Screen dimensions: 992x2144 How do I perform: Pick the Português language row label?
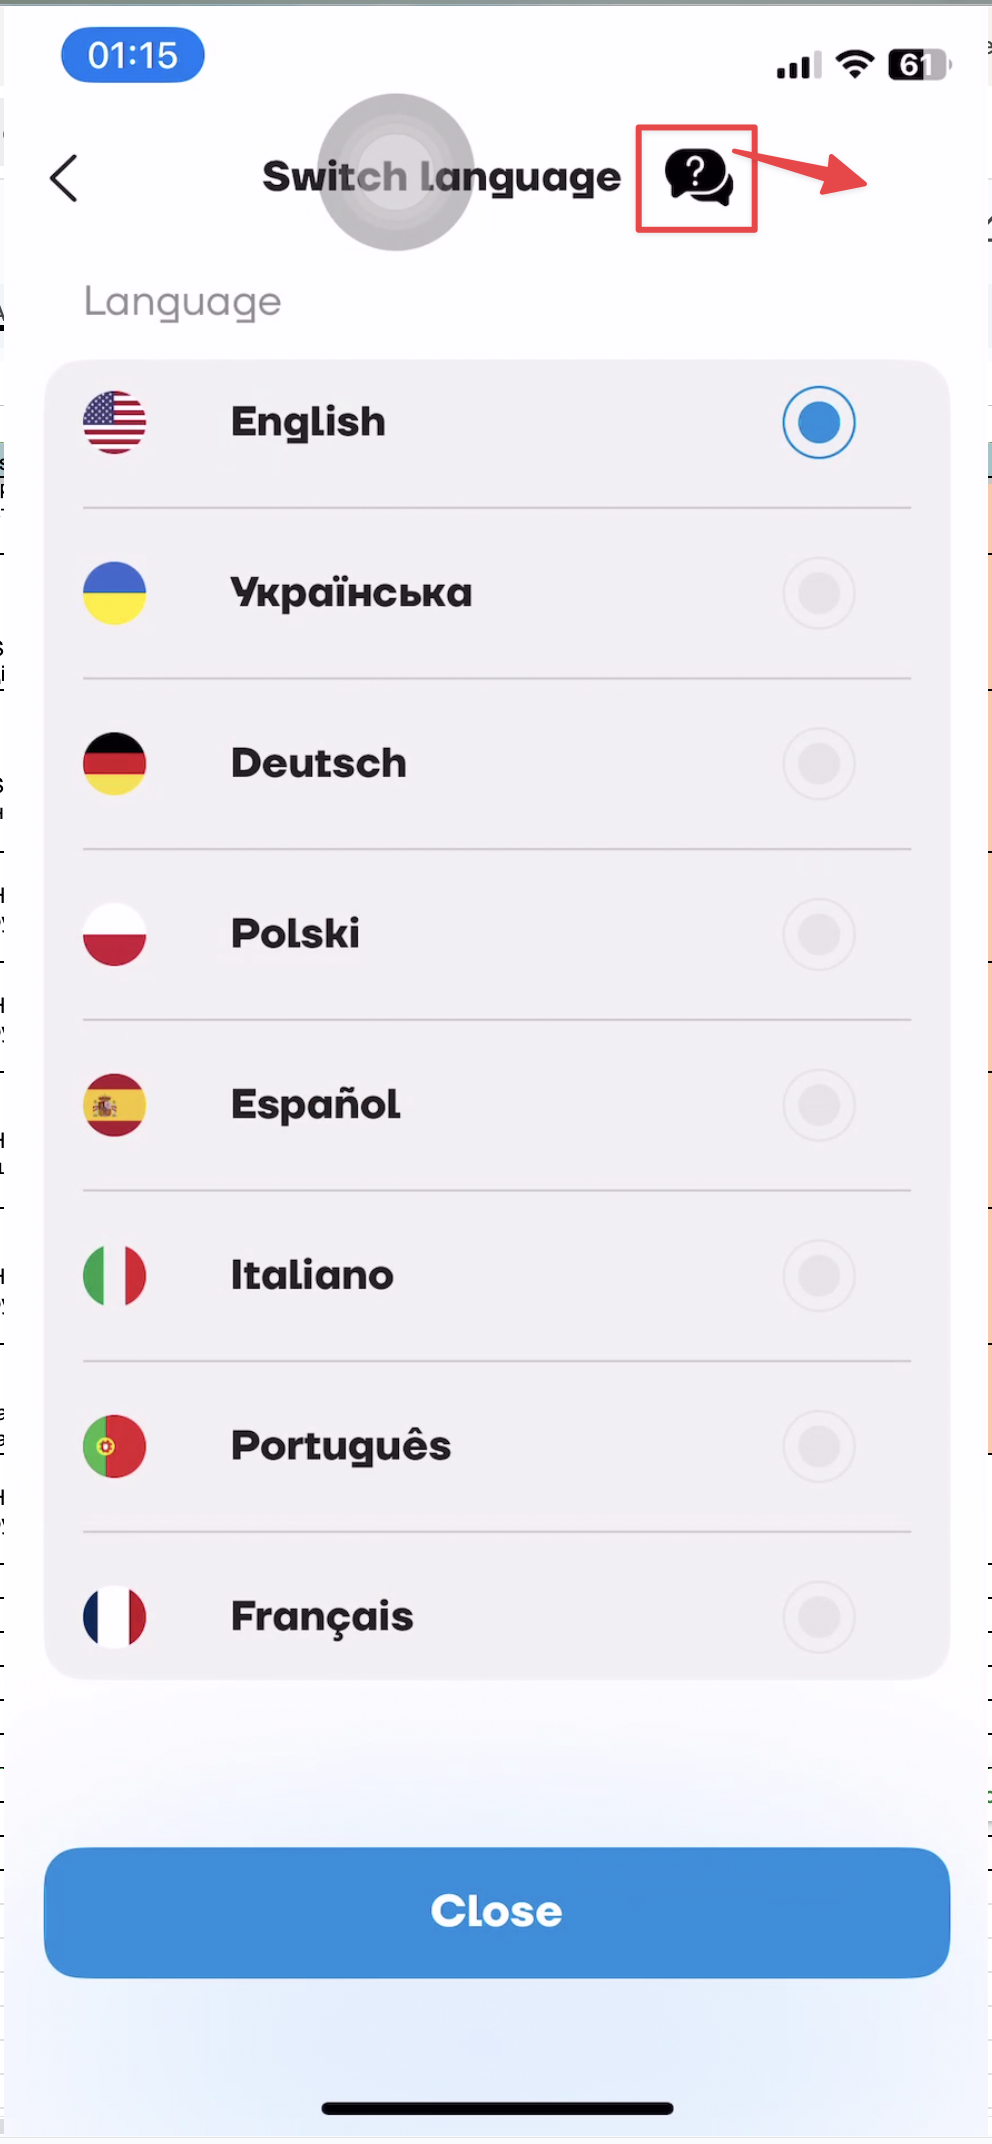coord(341,1446)
